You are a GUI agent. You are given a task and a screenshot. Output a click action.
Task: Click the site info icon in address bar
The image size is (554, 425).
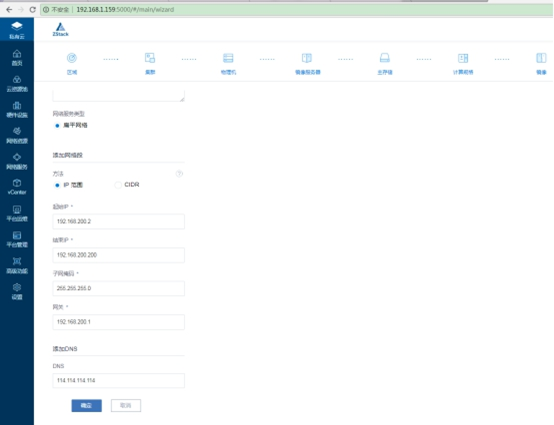pos(46,10)
